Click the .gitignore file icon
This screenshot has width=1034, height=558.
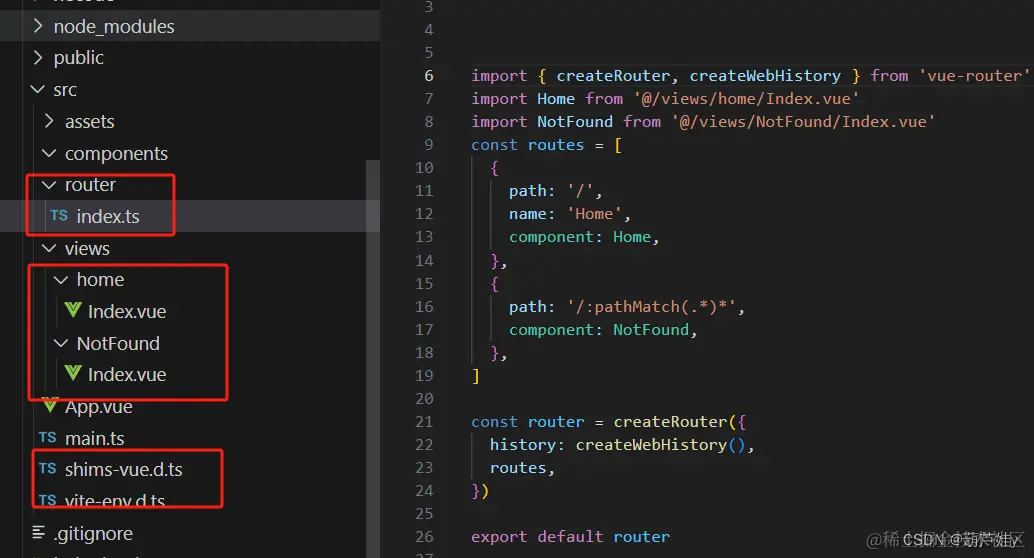tap(39, 532)
